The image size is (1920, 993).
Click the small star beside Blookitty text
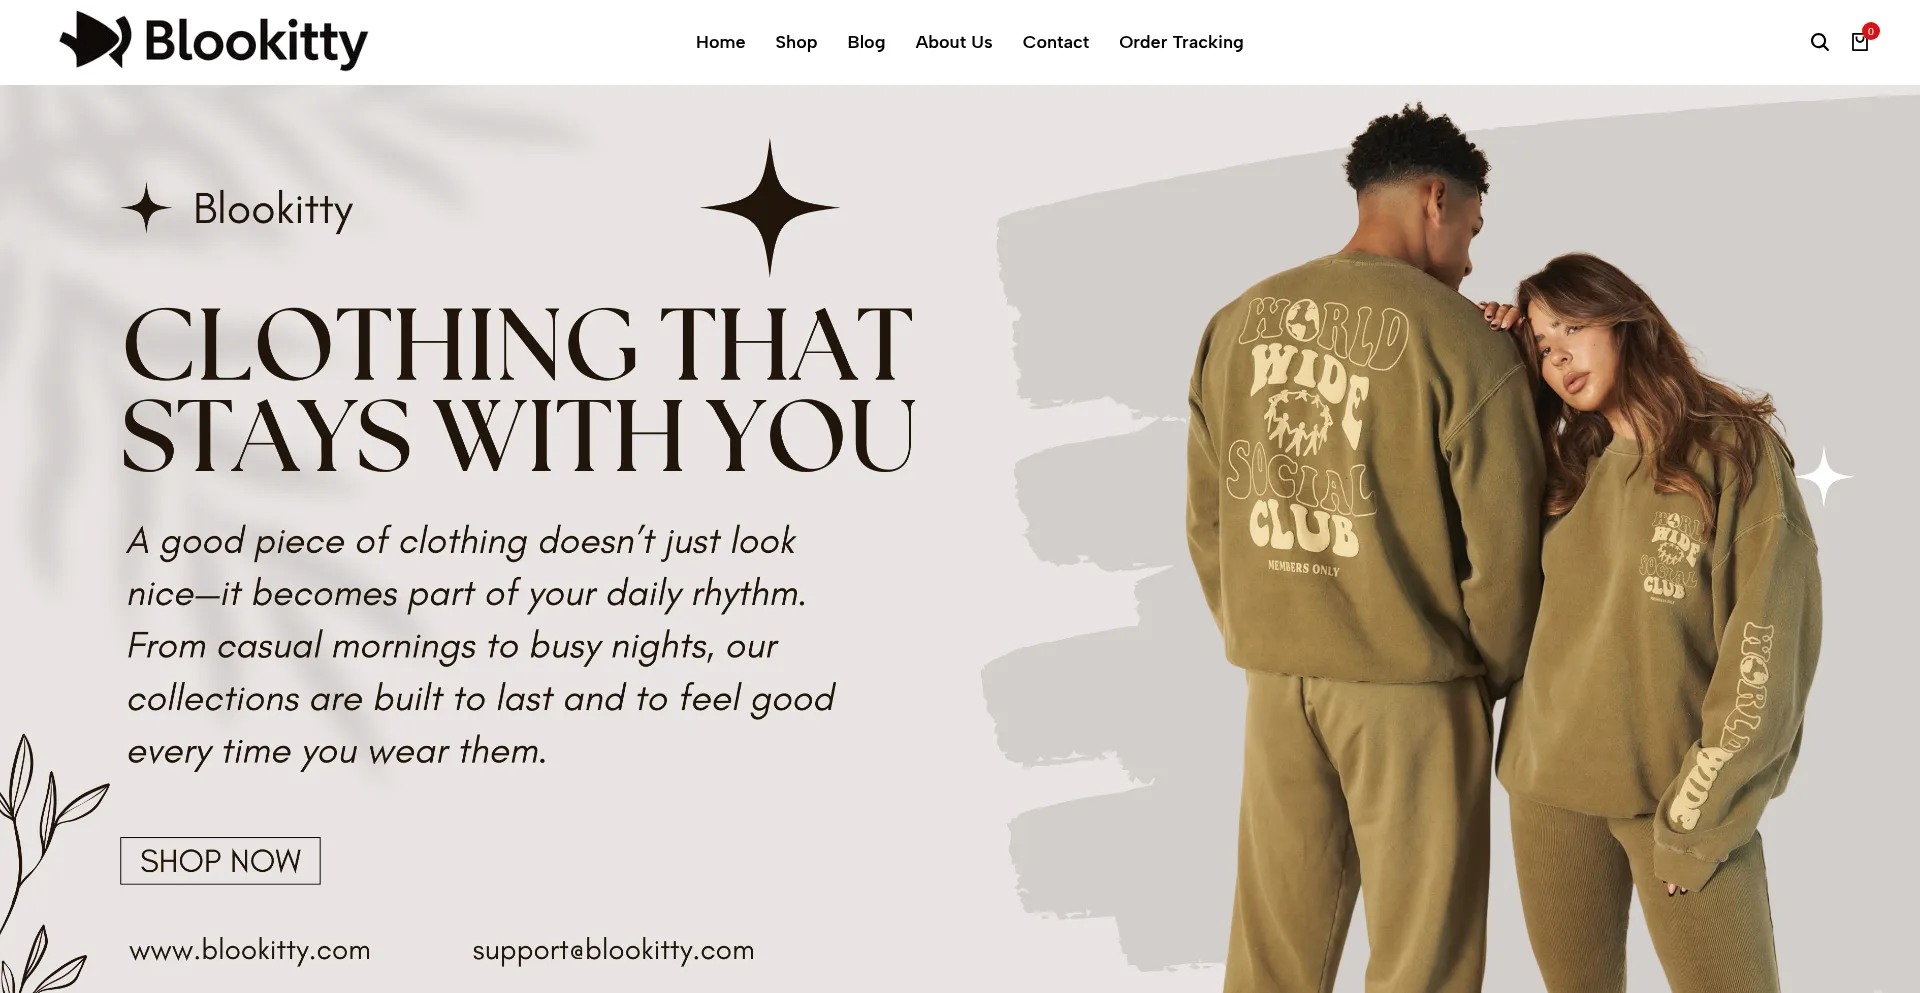coord(147,207)
